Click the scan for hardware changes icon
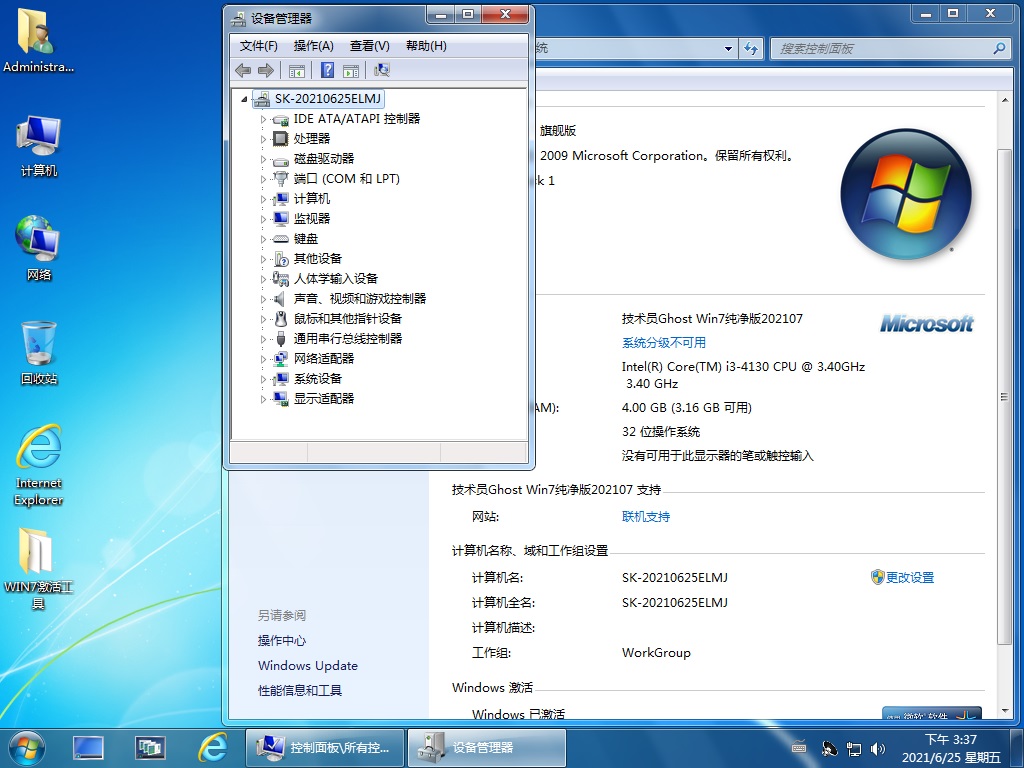Image resolution: width=1024 pixels, height=768 pixels. coord(381,70)
